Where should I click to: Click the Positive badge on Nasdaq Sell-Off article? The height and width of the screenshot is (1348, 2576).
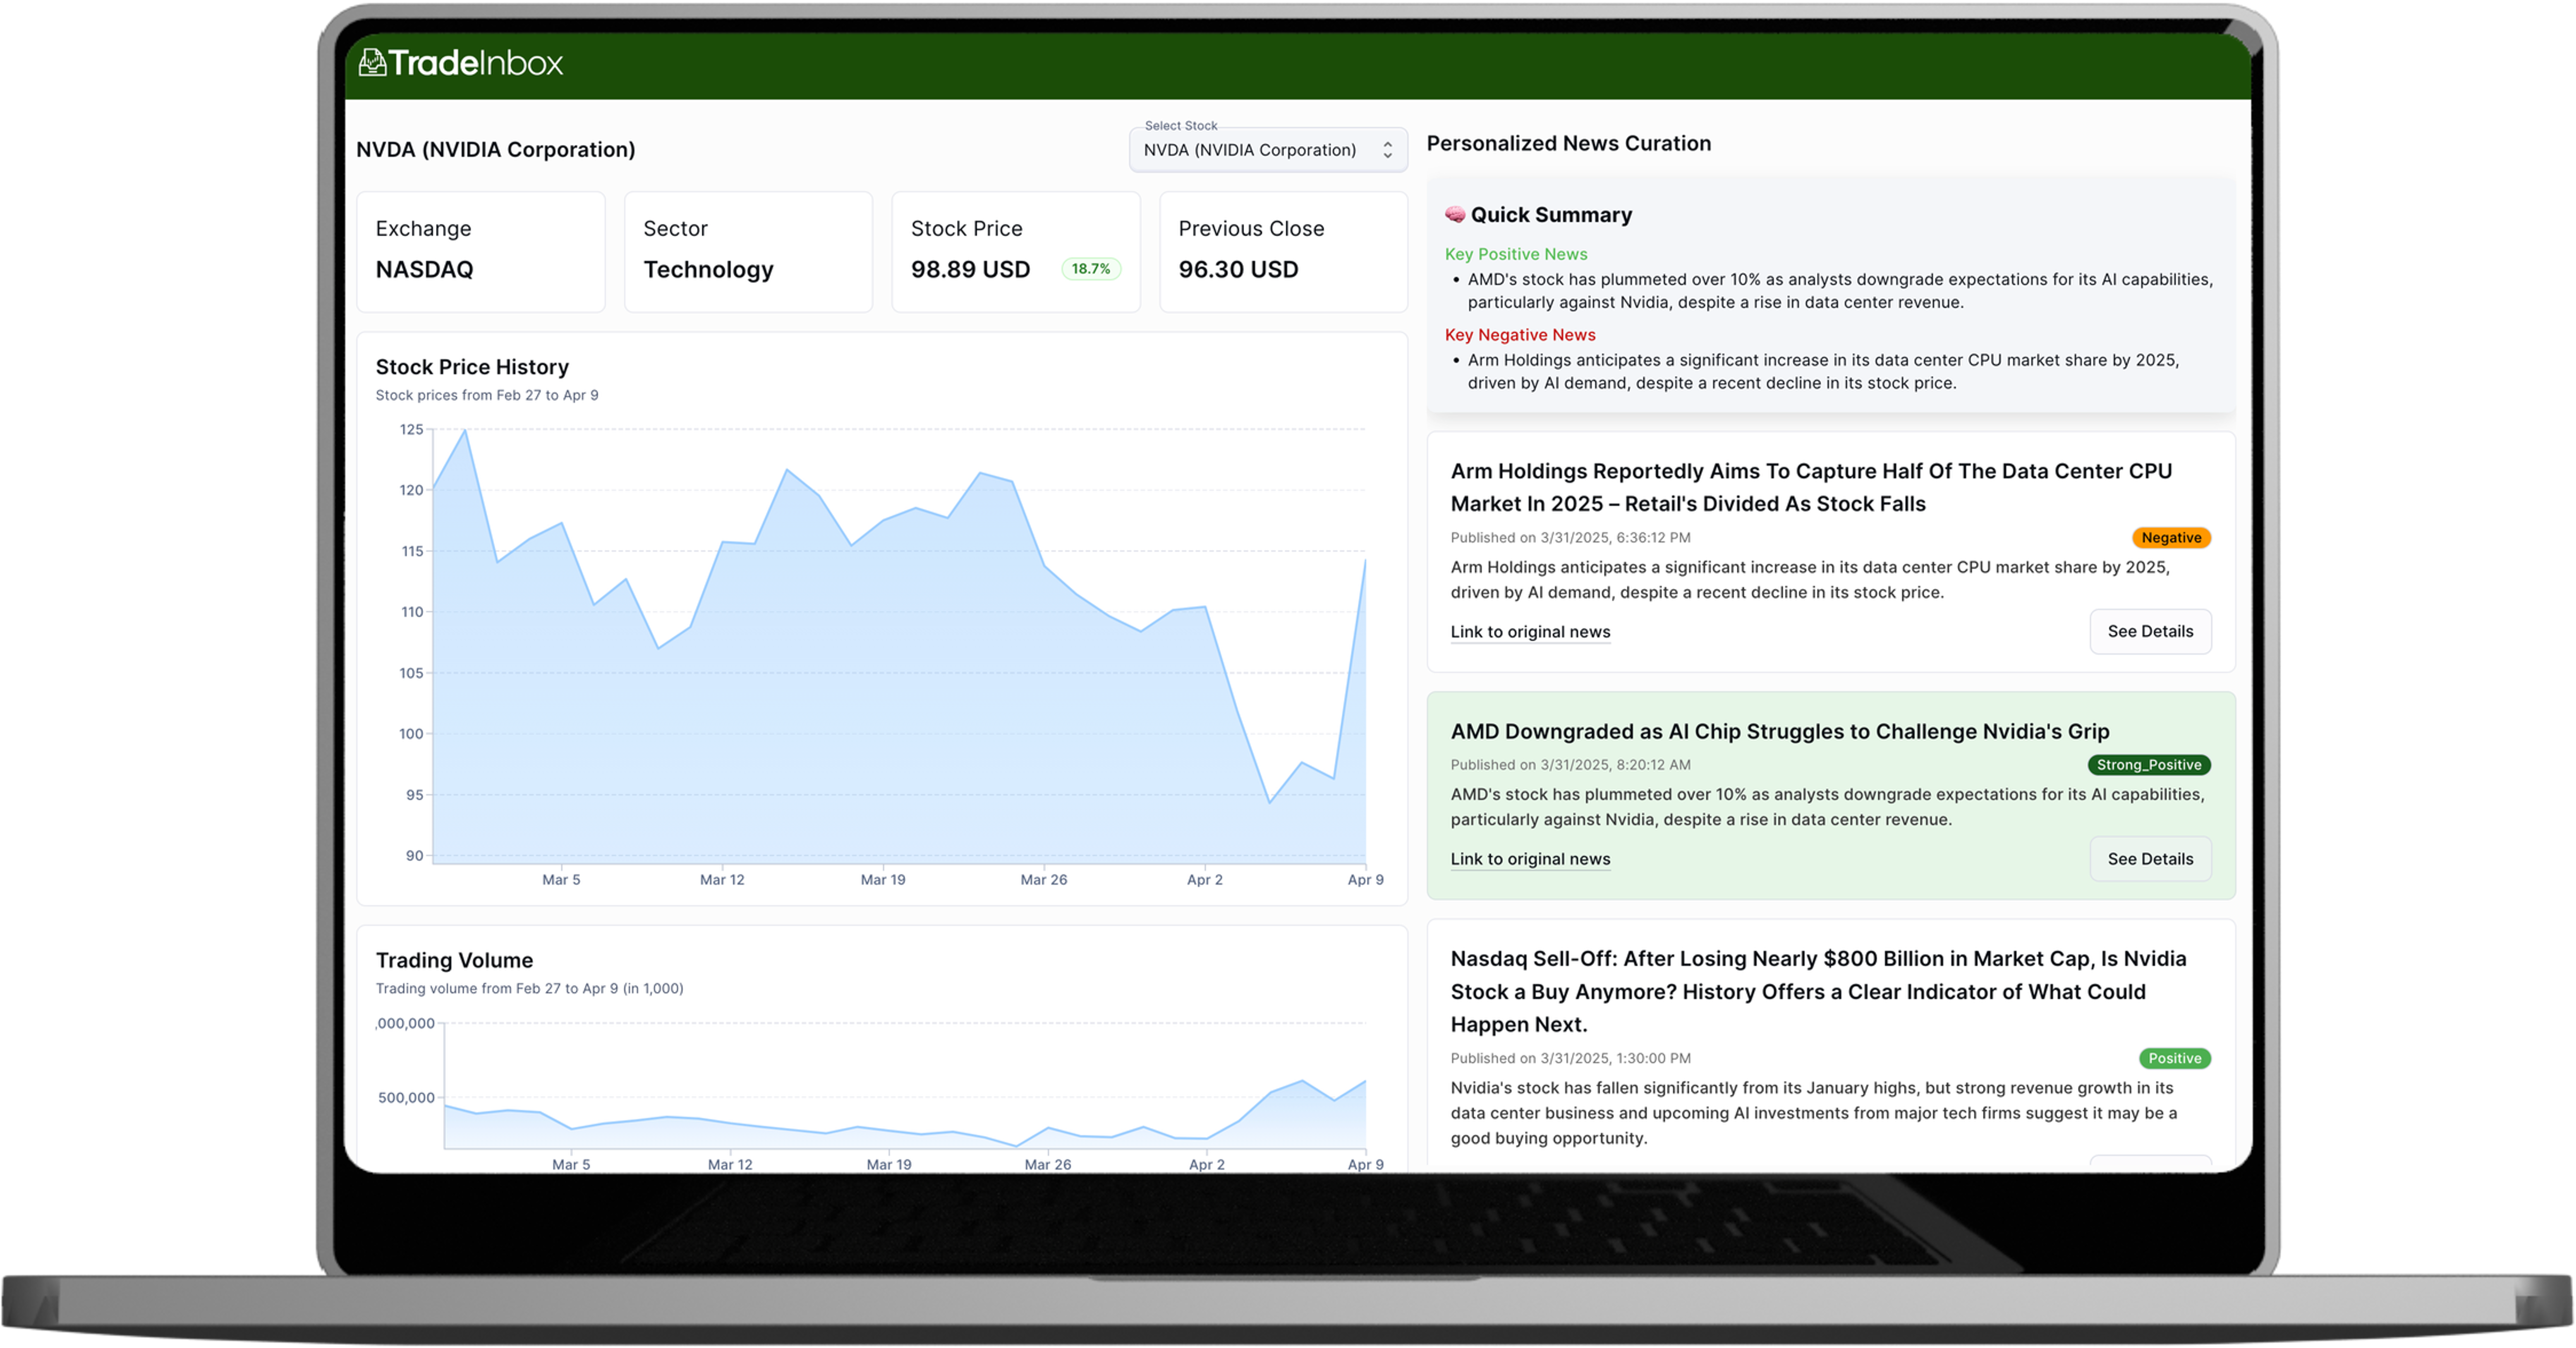coord(2175,1058)
